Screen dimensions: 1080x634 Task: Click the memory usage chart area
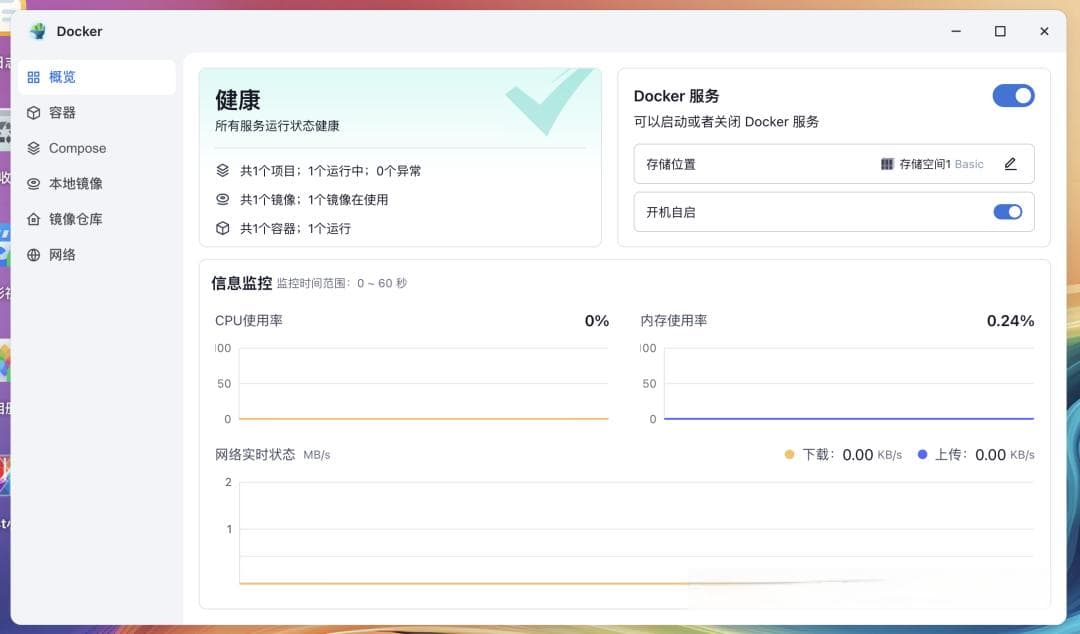849,383
